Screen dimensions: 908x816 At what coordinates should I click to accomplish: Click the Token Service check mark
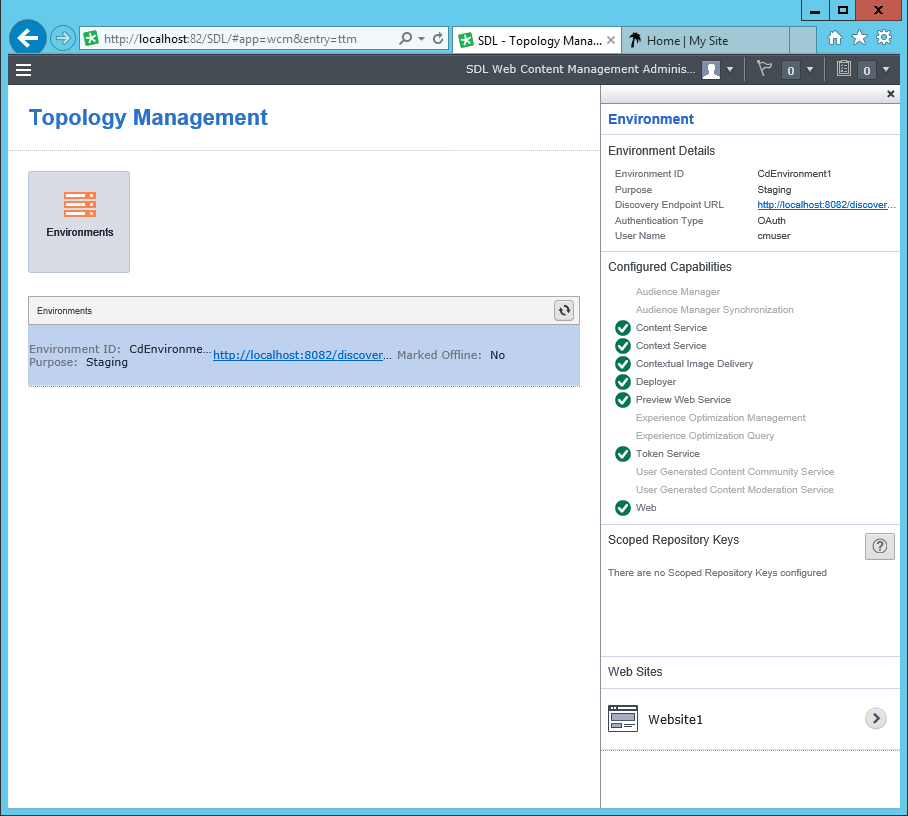(623, 454)
